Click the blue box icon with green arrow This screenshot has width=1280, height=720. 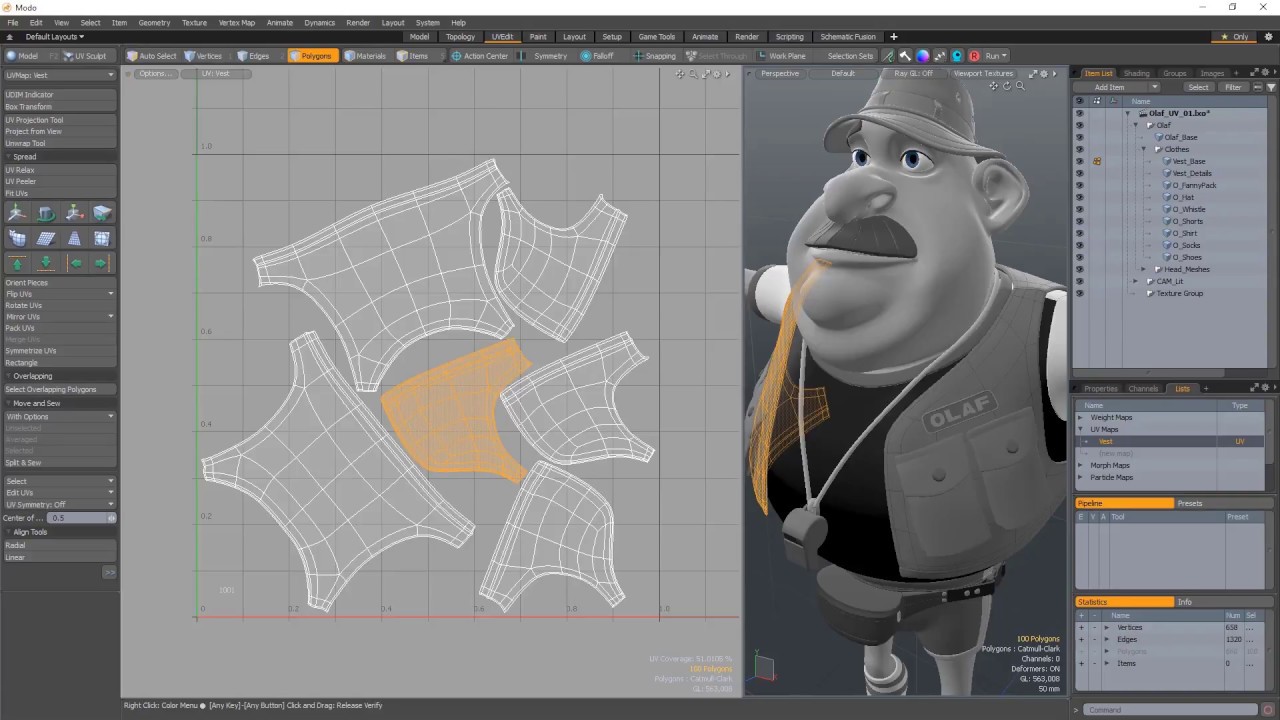[102, 213]
